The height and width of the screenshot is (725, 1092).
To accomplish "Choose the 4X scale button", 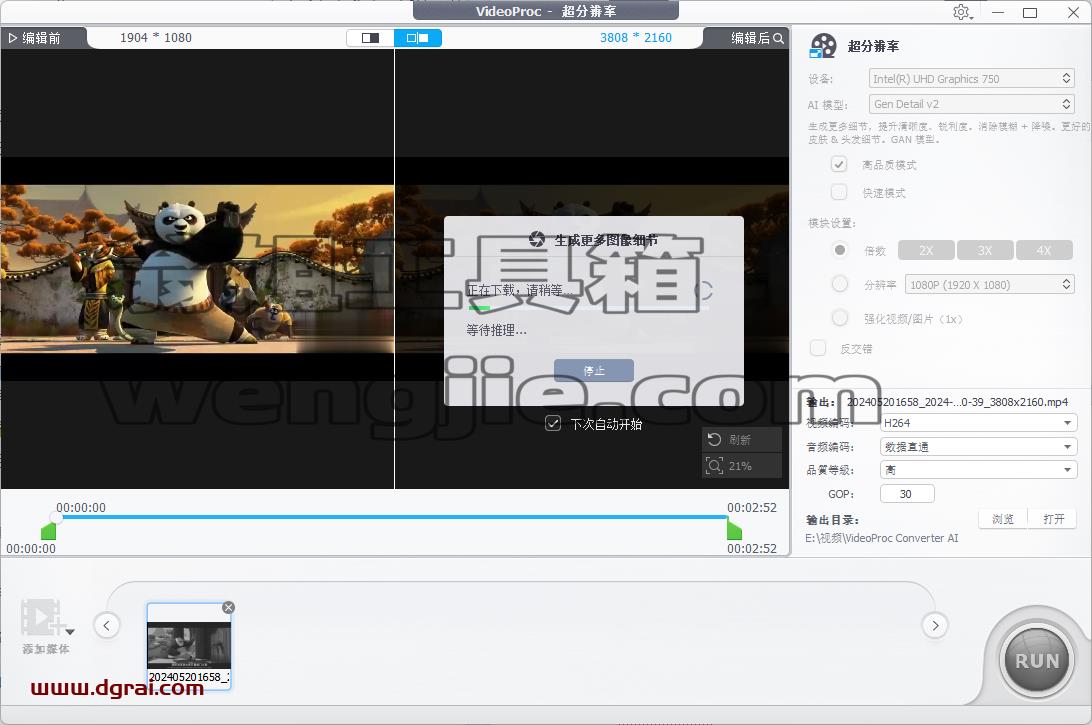I will tap(1044, 250).
